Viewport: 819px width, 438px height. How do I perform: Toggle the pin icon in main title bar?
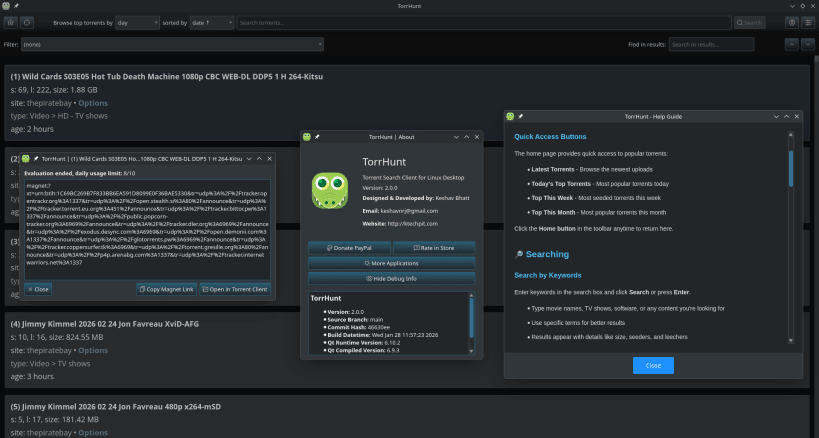16,6
